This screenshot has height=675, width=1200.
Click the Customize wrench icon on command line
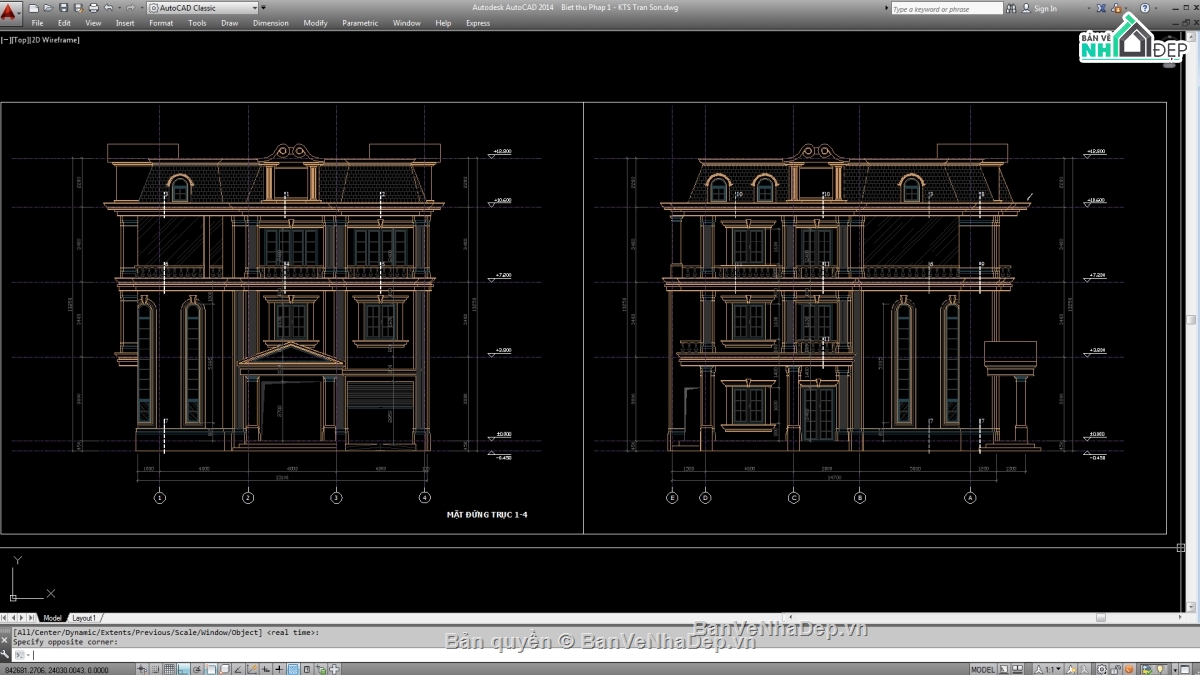click(x=6, y=654)
